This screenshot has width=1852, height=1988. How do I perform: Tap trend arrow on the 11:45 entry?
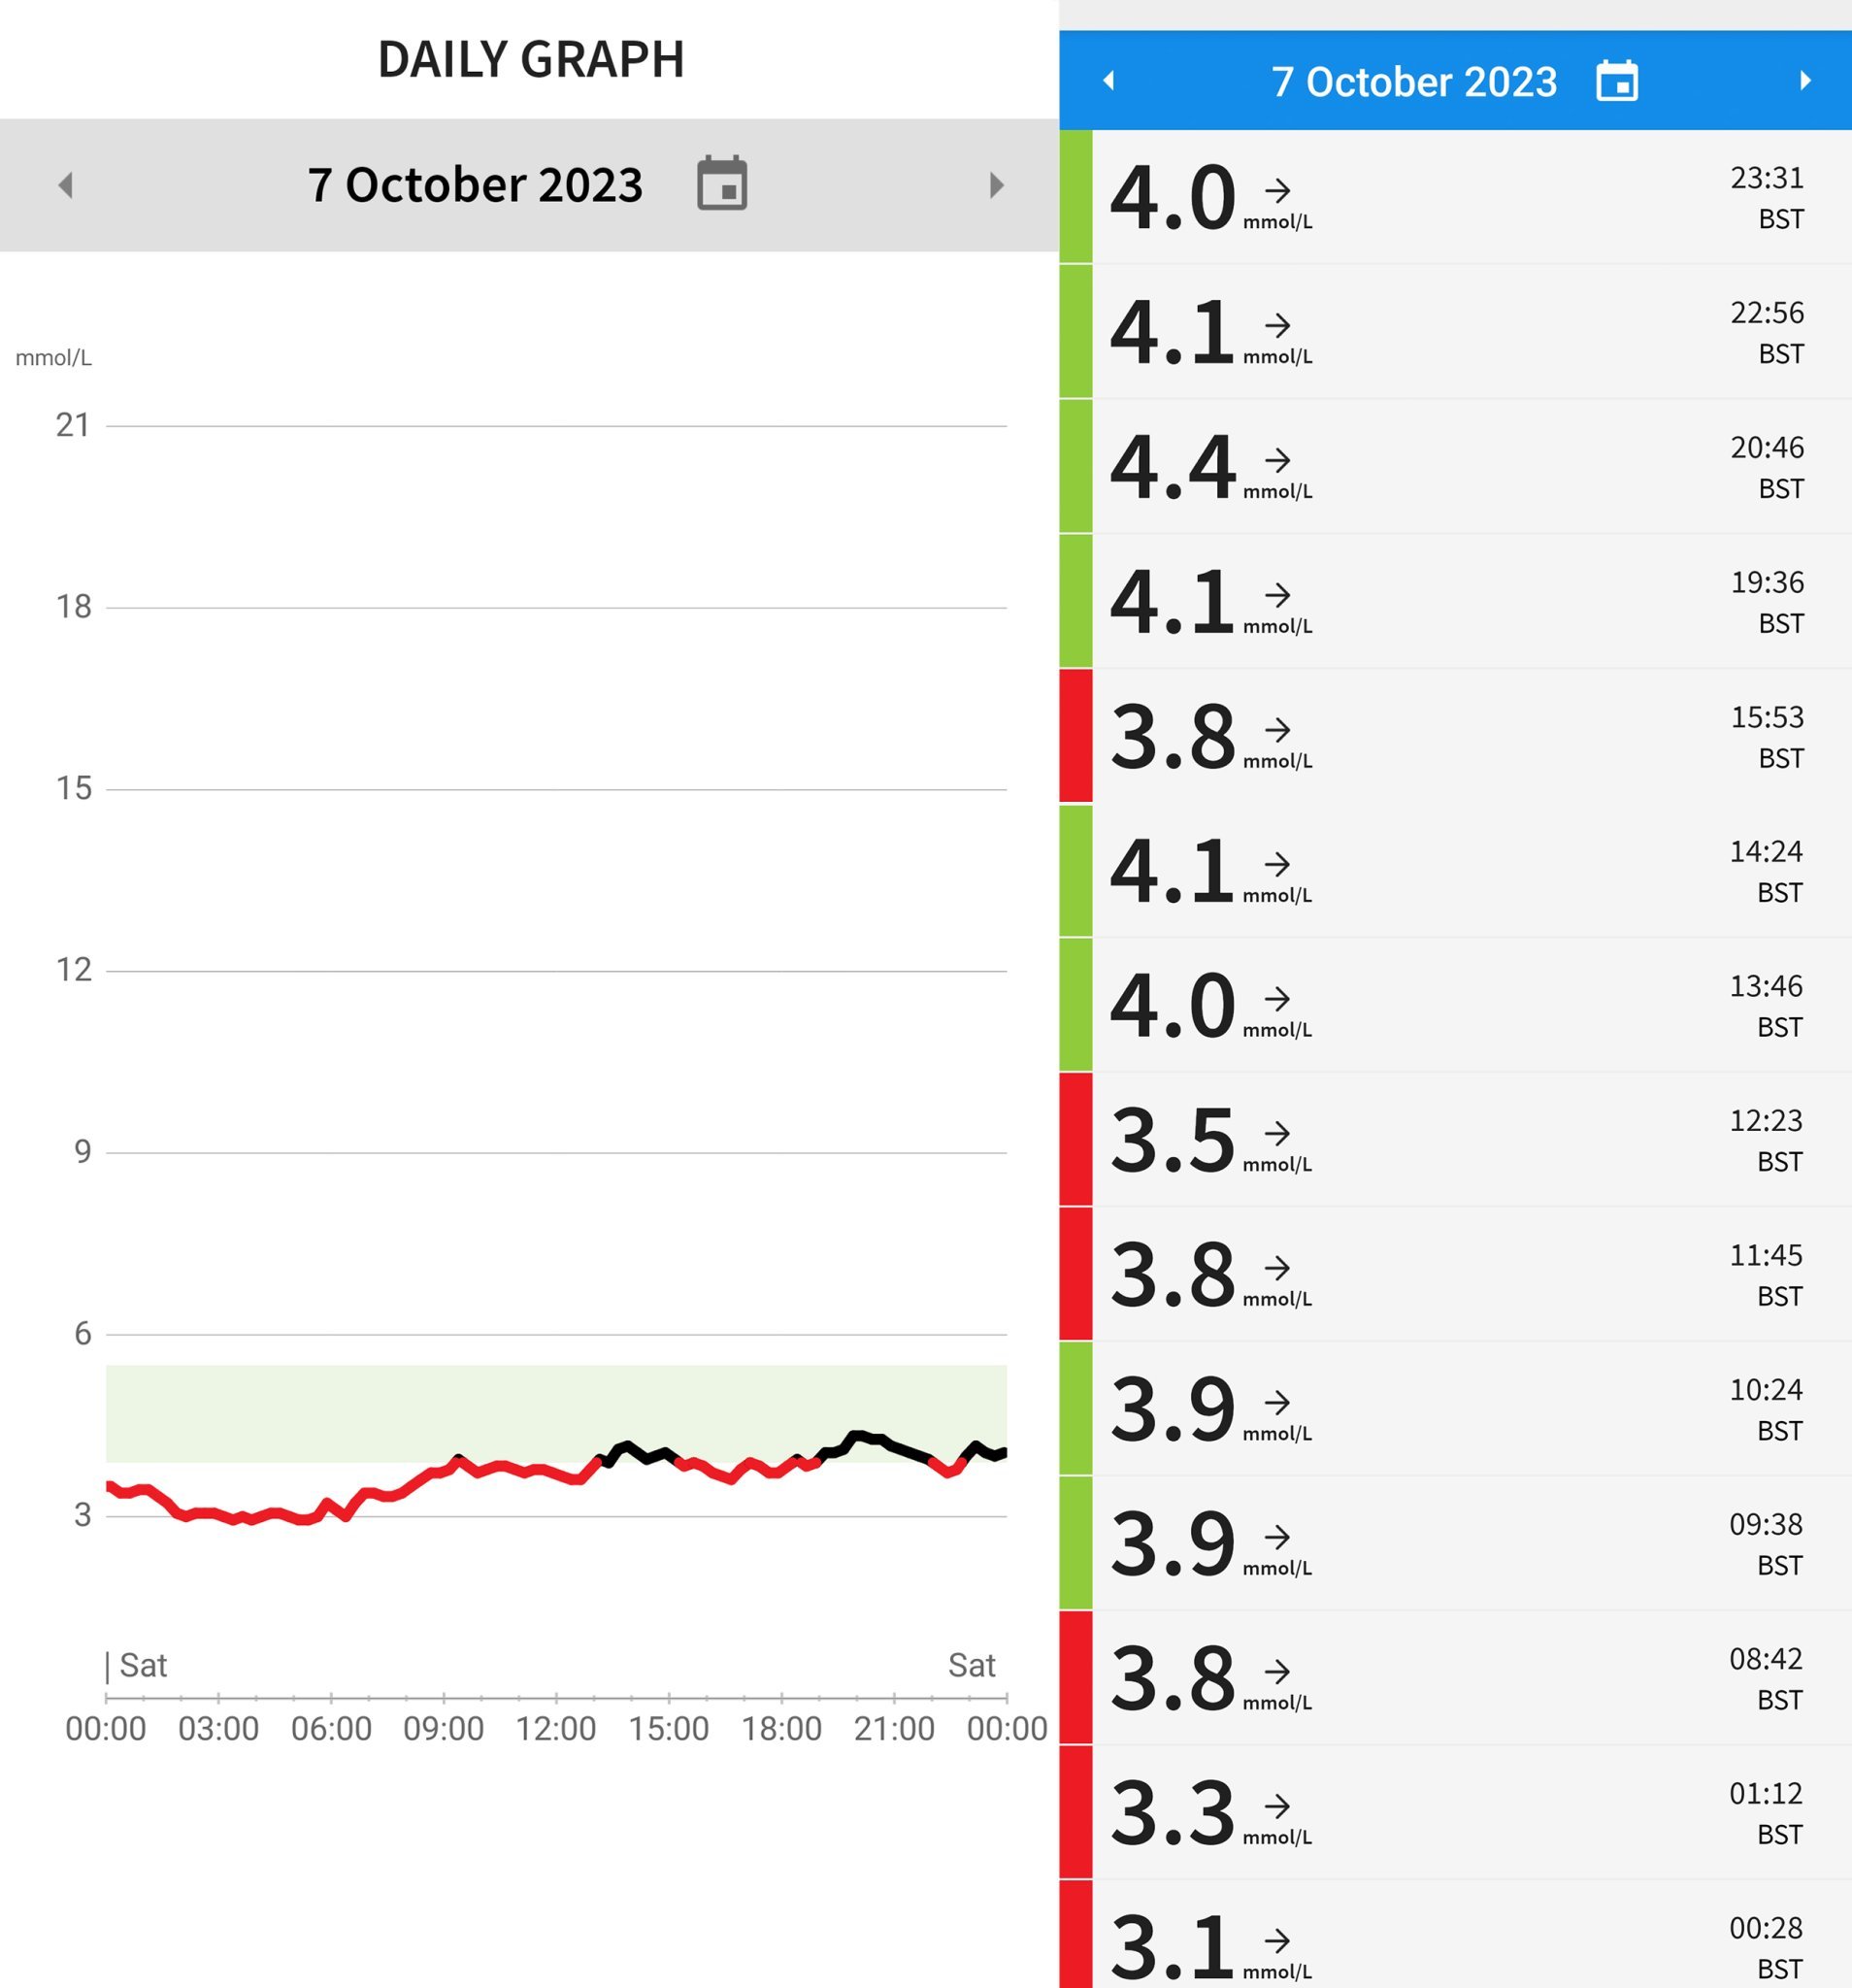1277,1268
